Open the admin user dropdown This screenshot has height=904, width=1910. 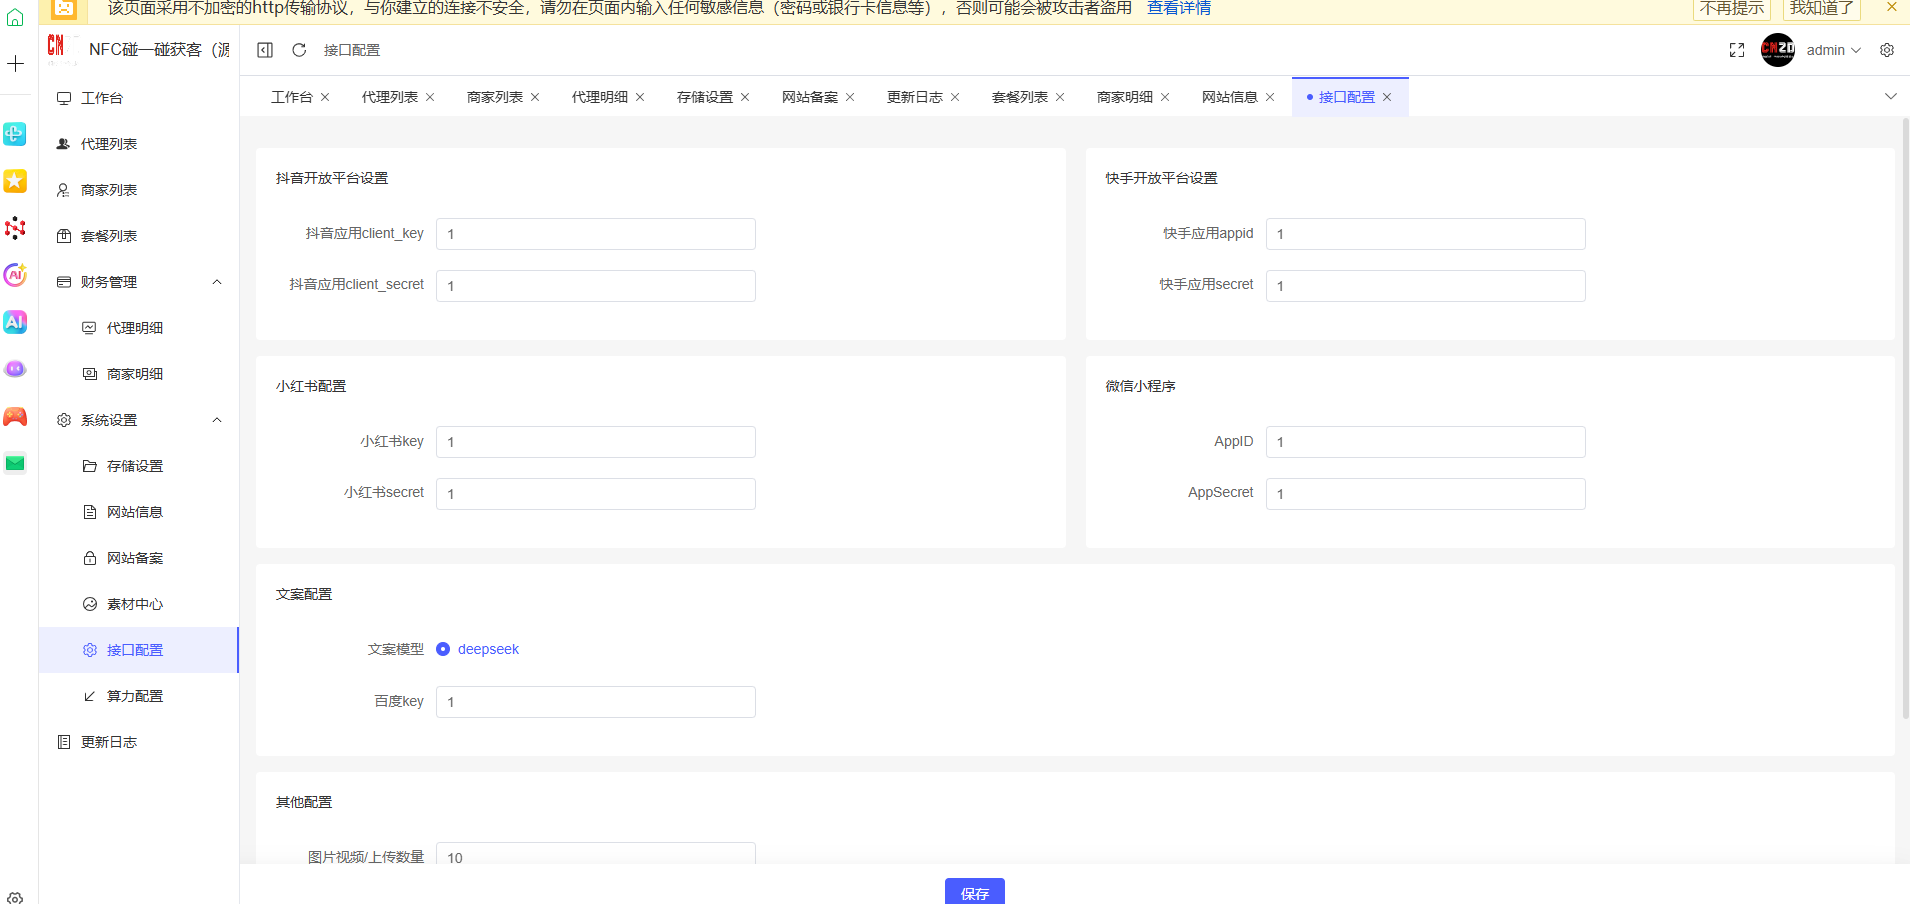click(x=1833, y=50)
